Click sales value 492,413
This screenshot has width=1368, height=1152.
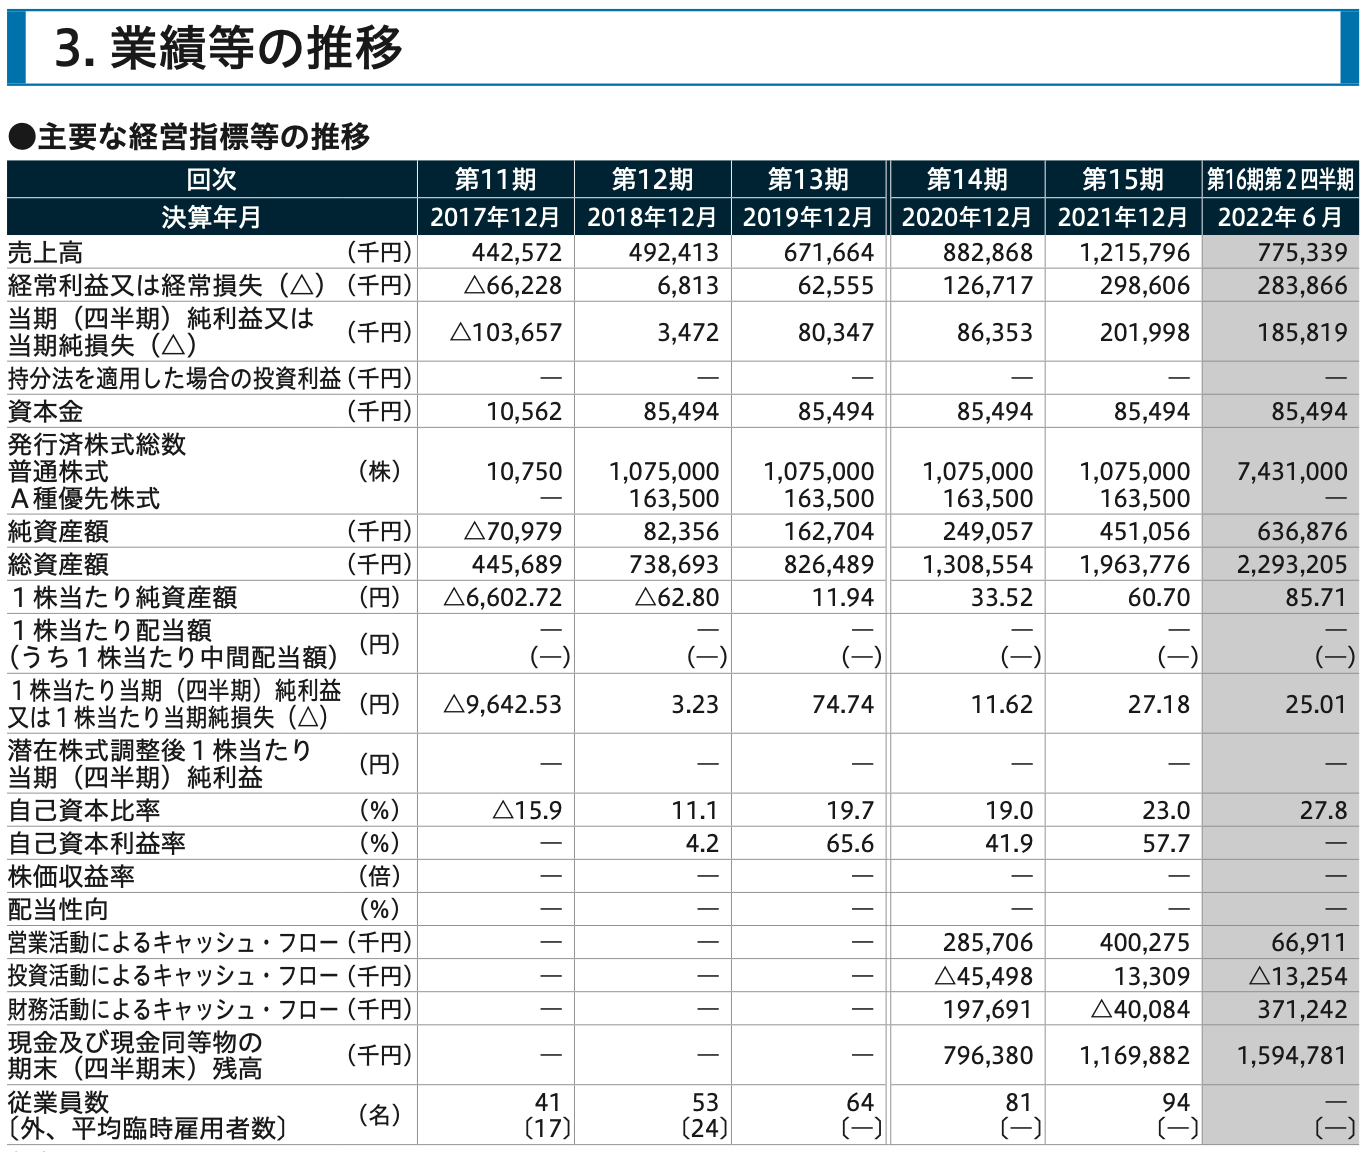pos(674,252)
